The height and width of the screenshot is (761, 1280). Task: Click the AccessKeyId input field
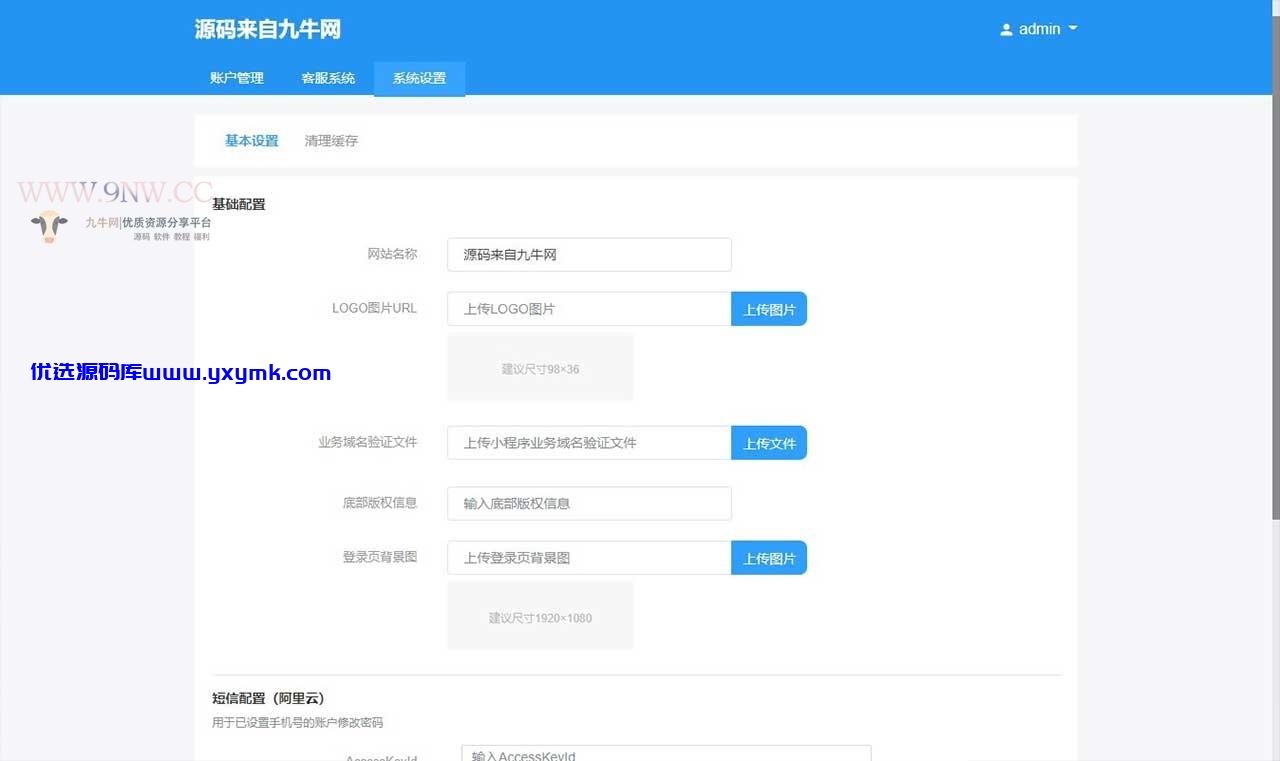point(666,753)
